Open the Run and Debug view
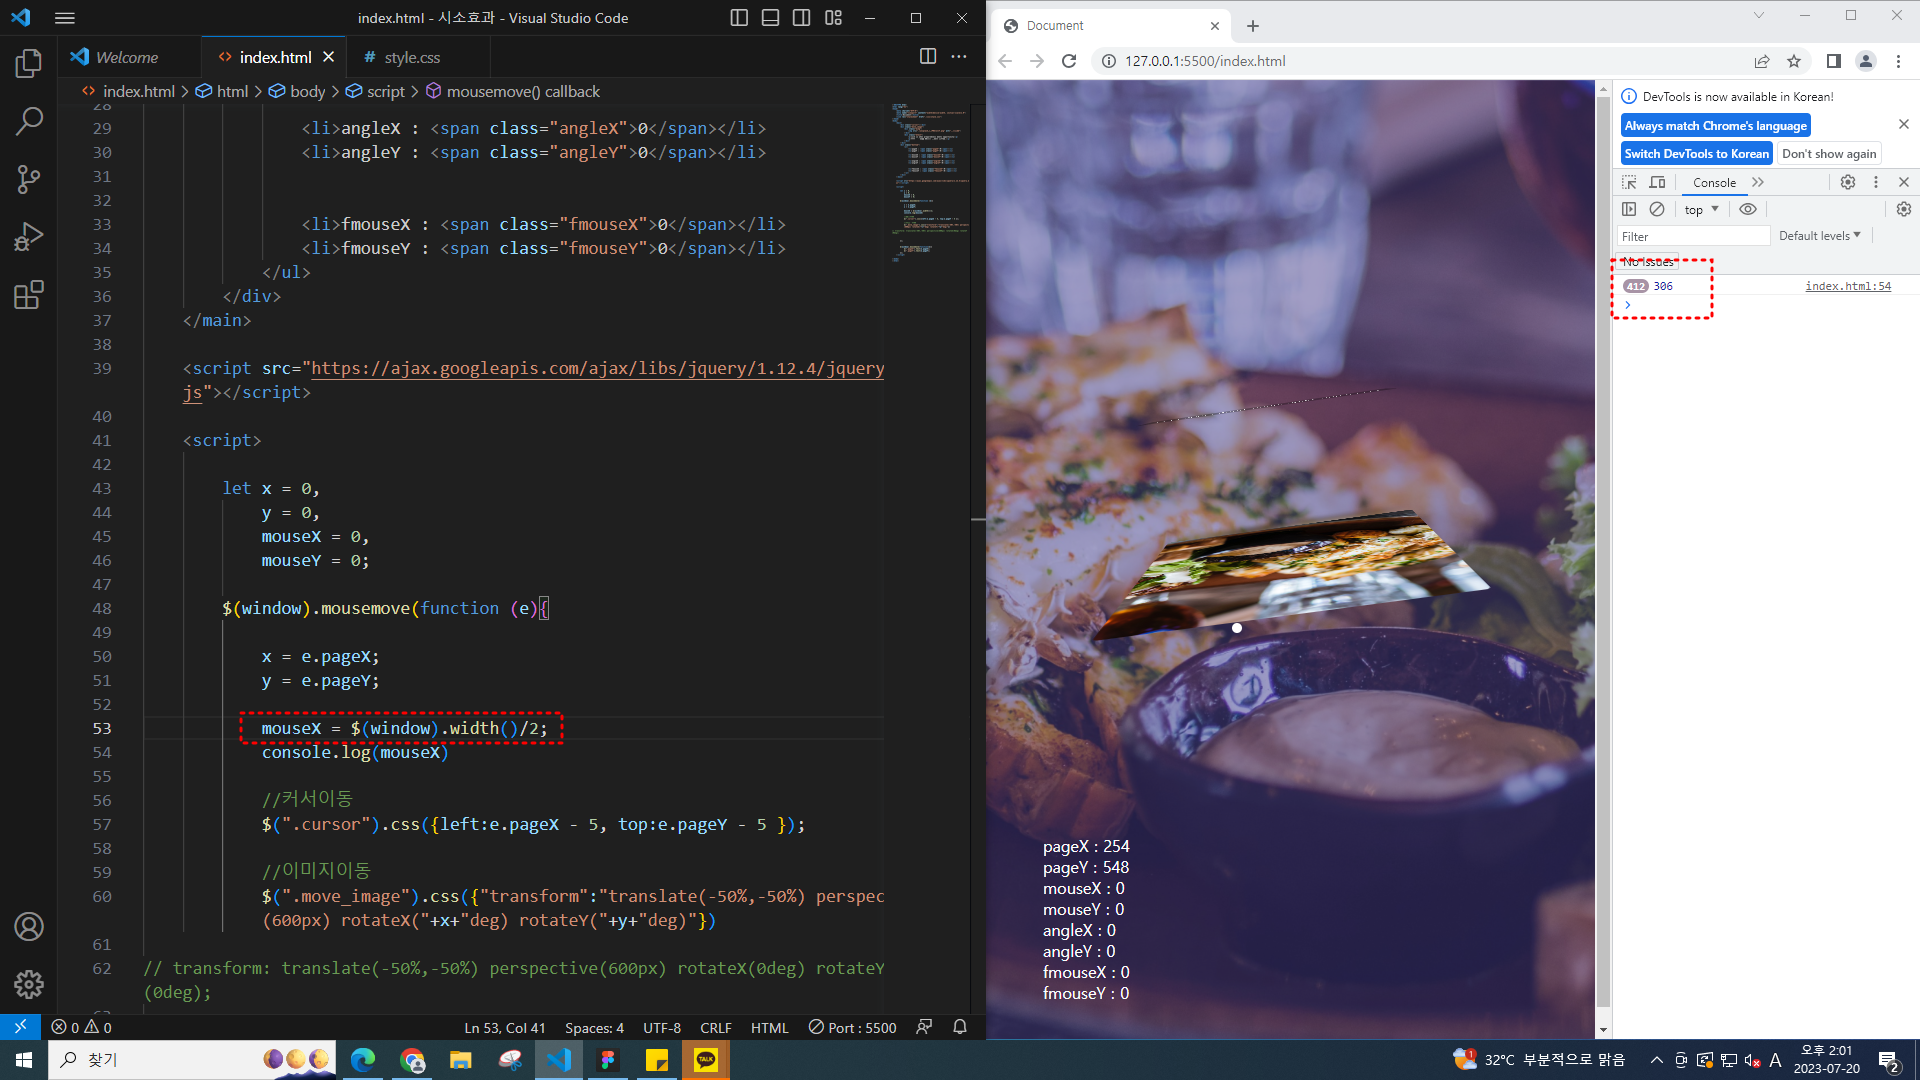Screen dimensions: 1920x1080 pos(29,237)
